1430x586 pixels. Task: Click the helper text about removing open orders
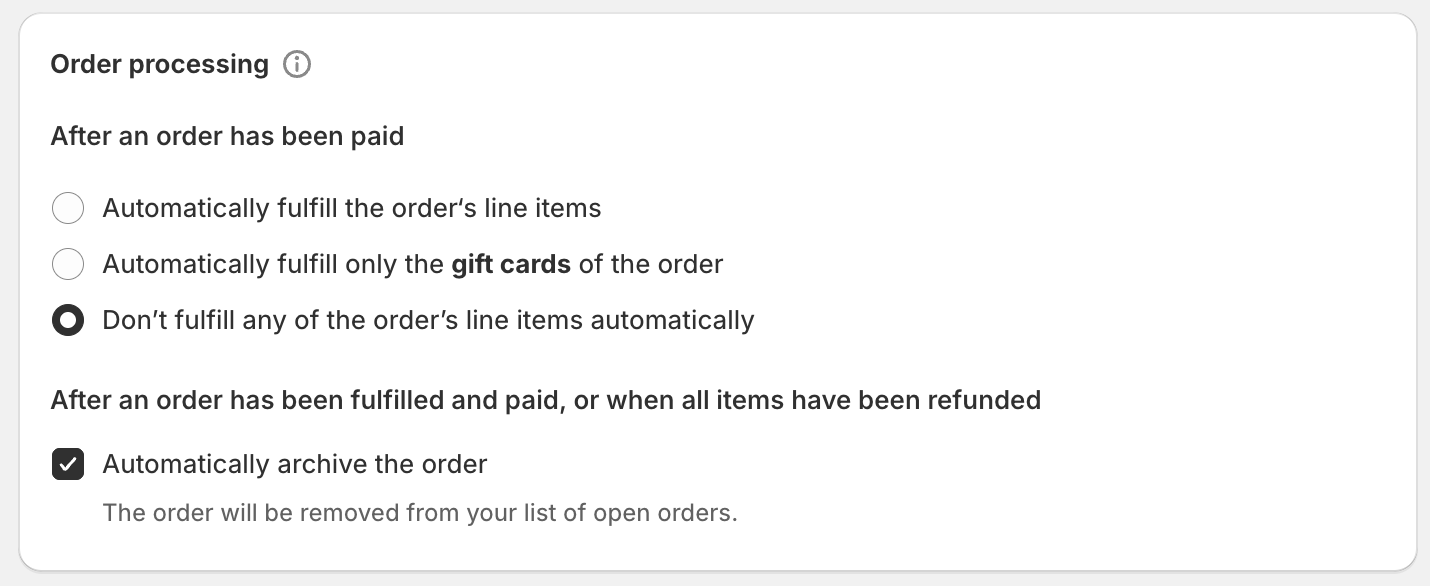point(420,515)
